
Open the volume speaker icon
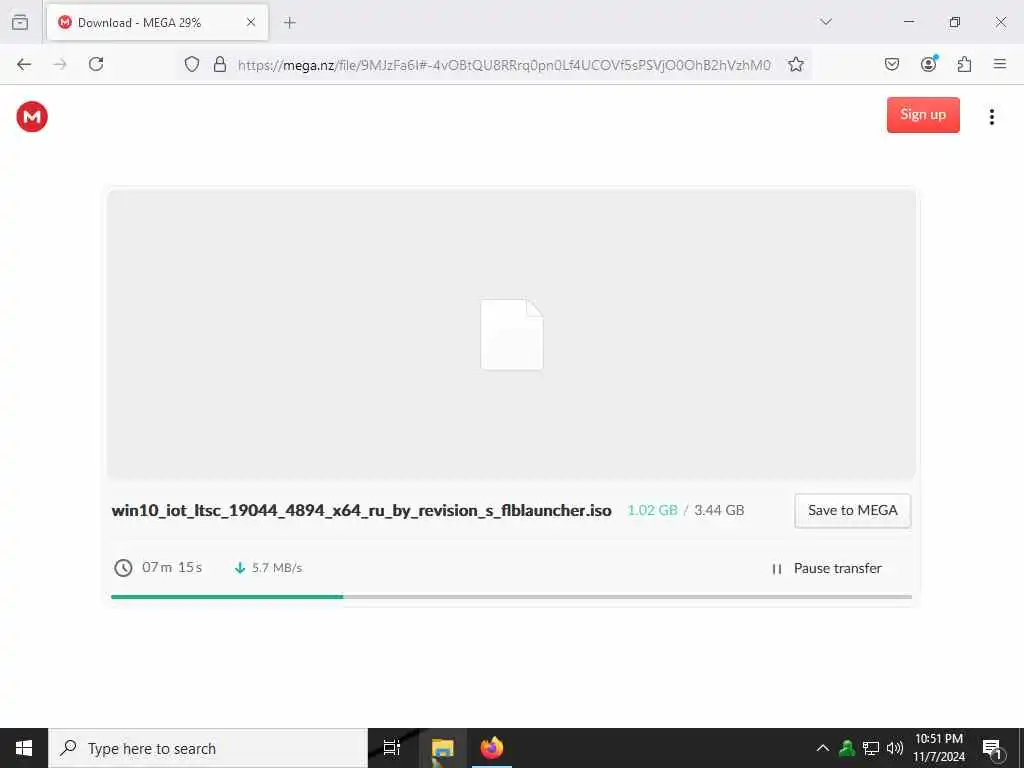point(895,748)
